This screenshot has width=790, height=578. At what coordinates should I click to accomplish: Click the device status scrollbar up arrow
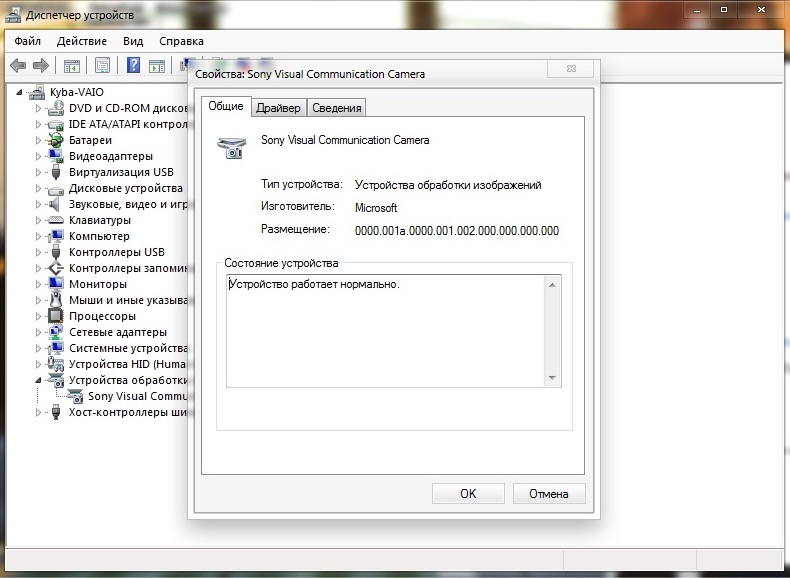(x=552, y=285)
